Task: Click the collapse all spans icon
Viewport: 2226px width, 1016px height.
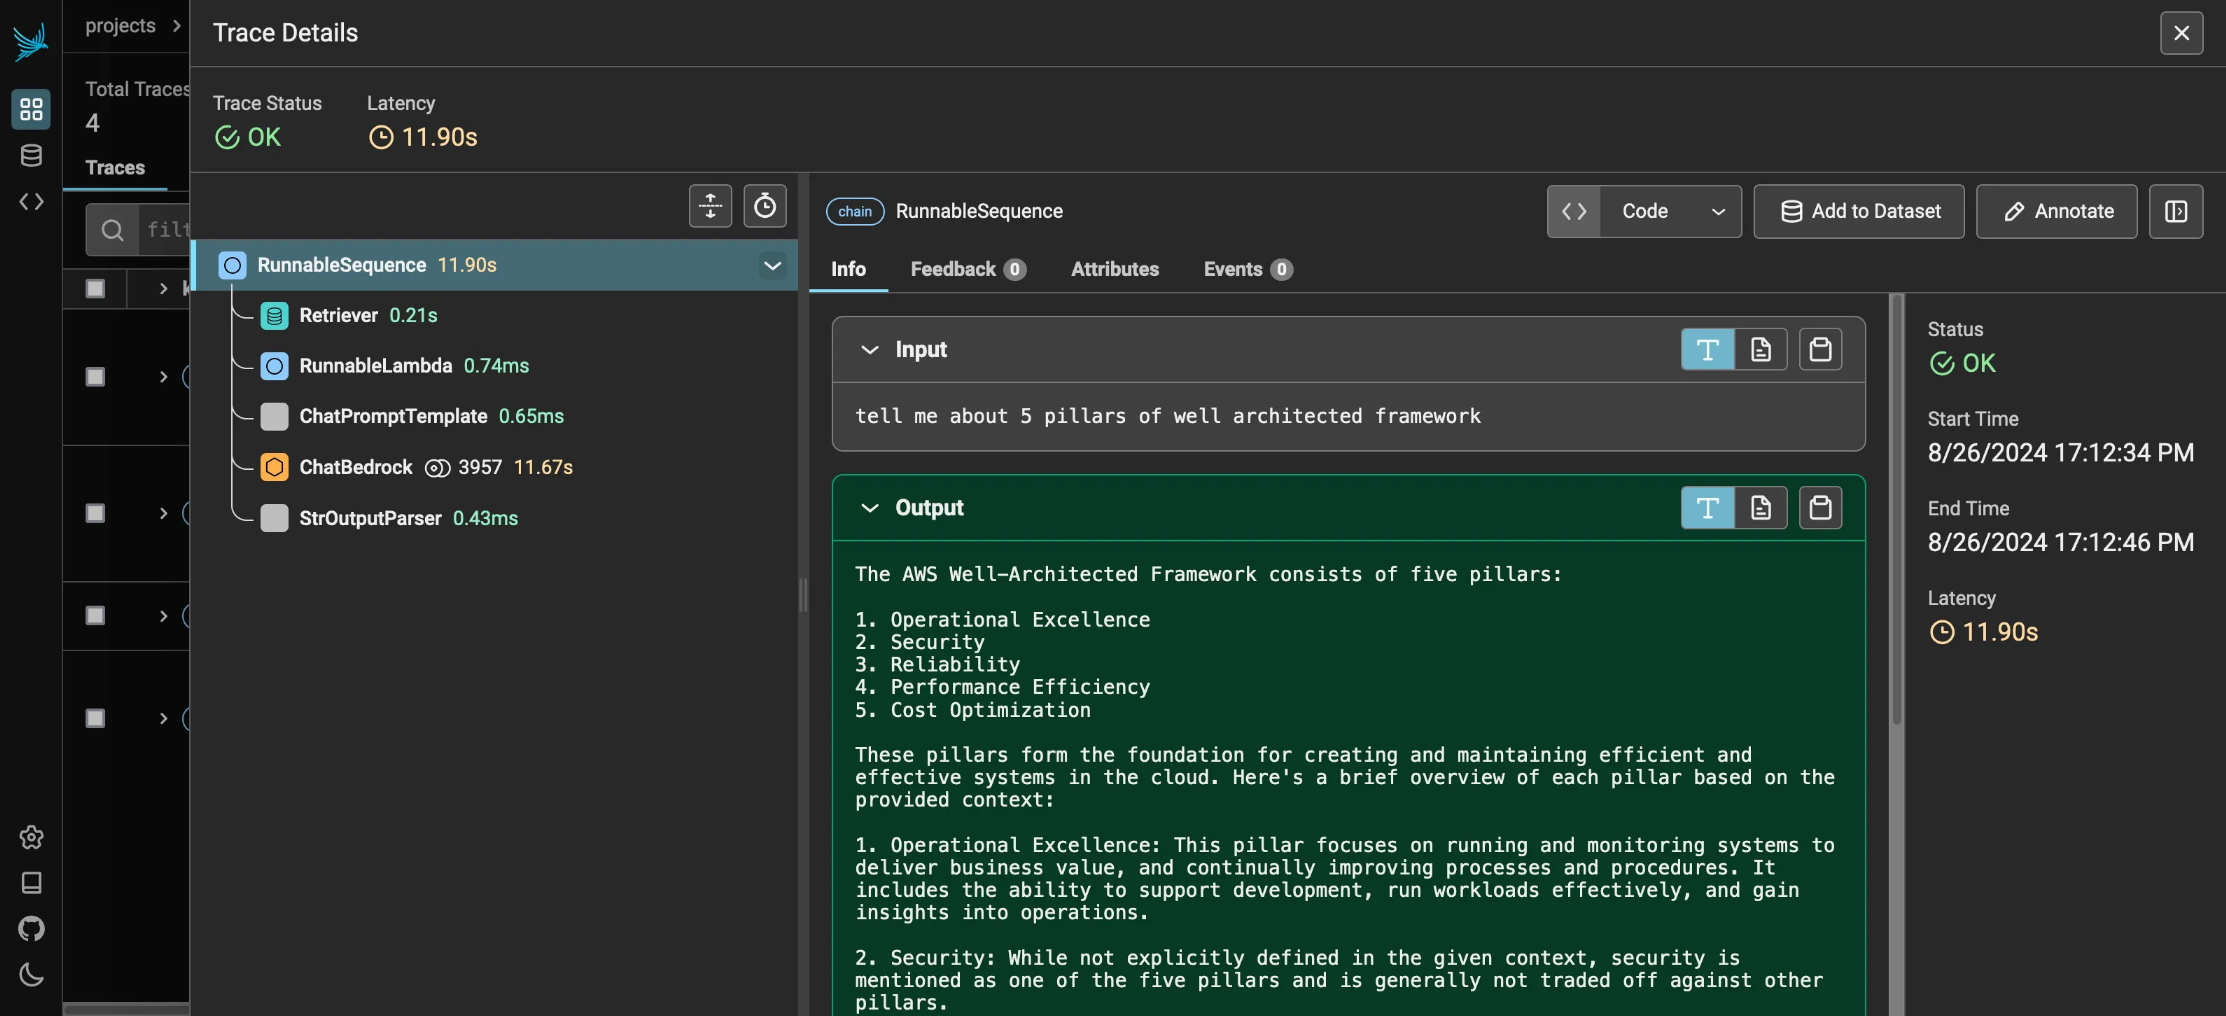Action: (710, 206)
